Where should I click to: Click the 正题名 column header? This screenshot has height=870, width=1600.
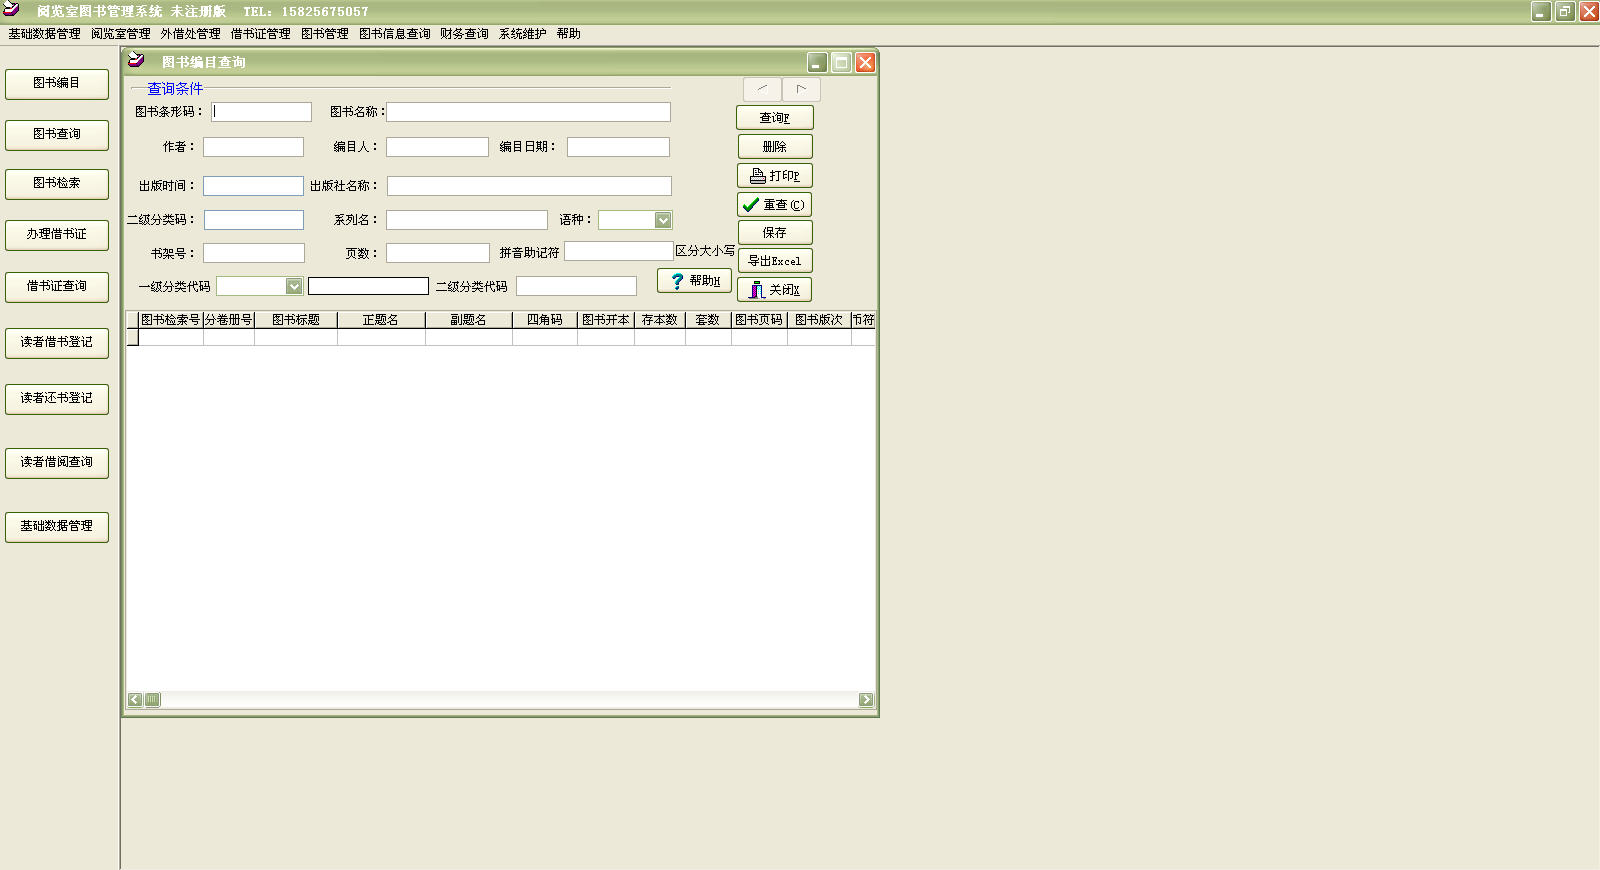[381, 320]
